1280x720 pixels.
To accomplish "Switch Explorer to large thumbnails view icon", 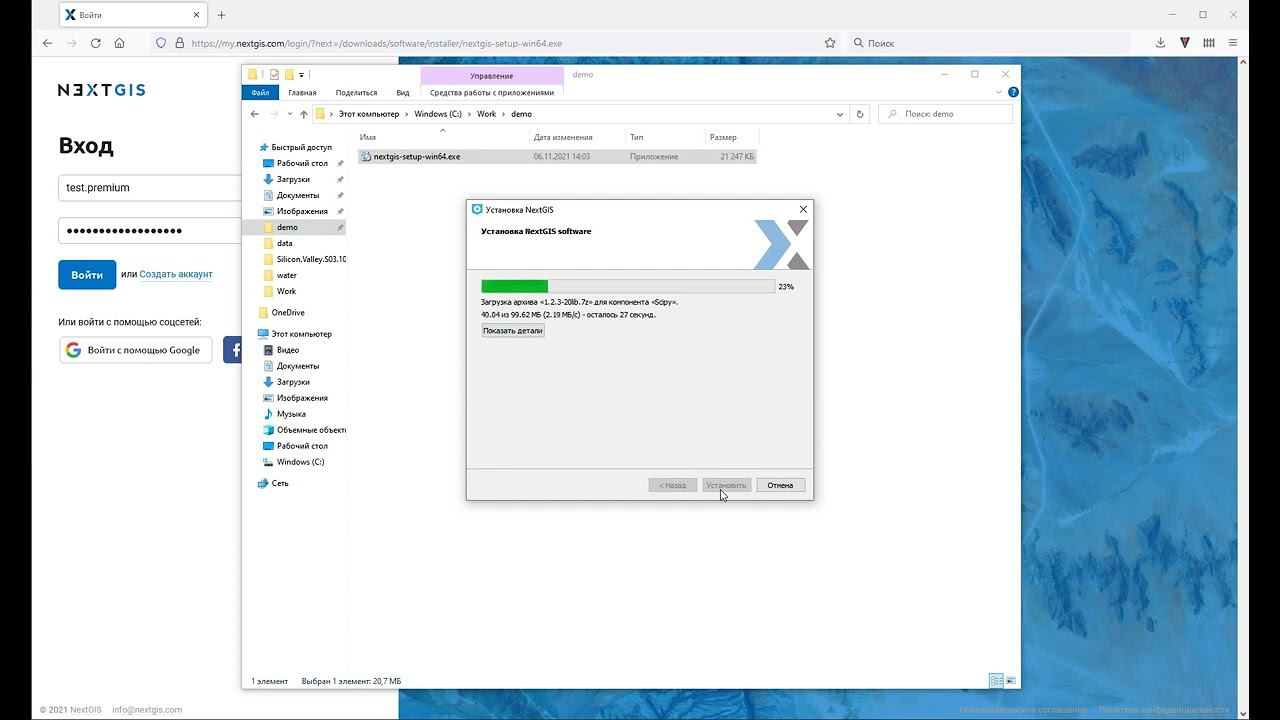I will (1011, 681).
